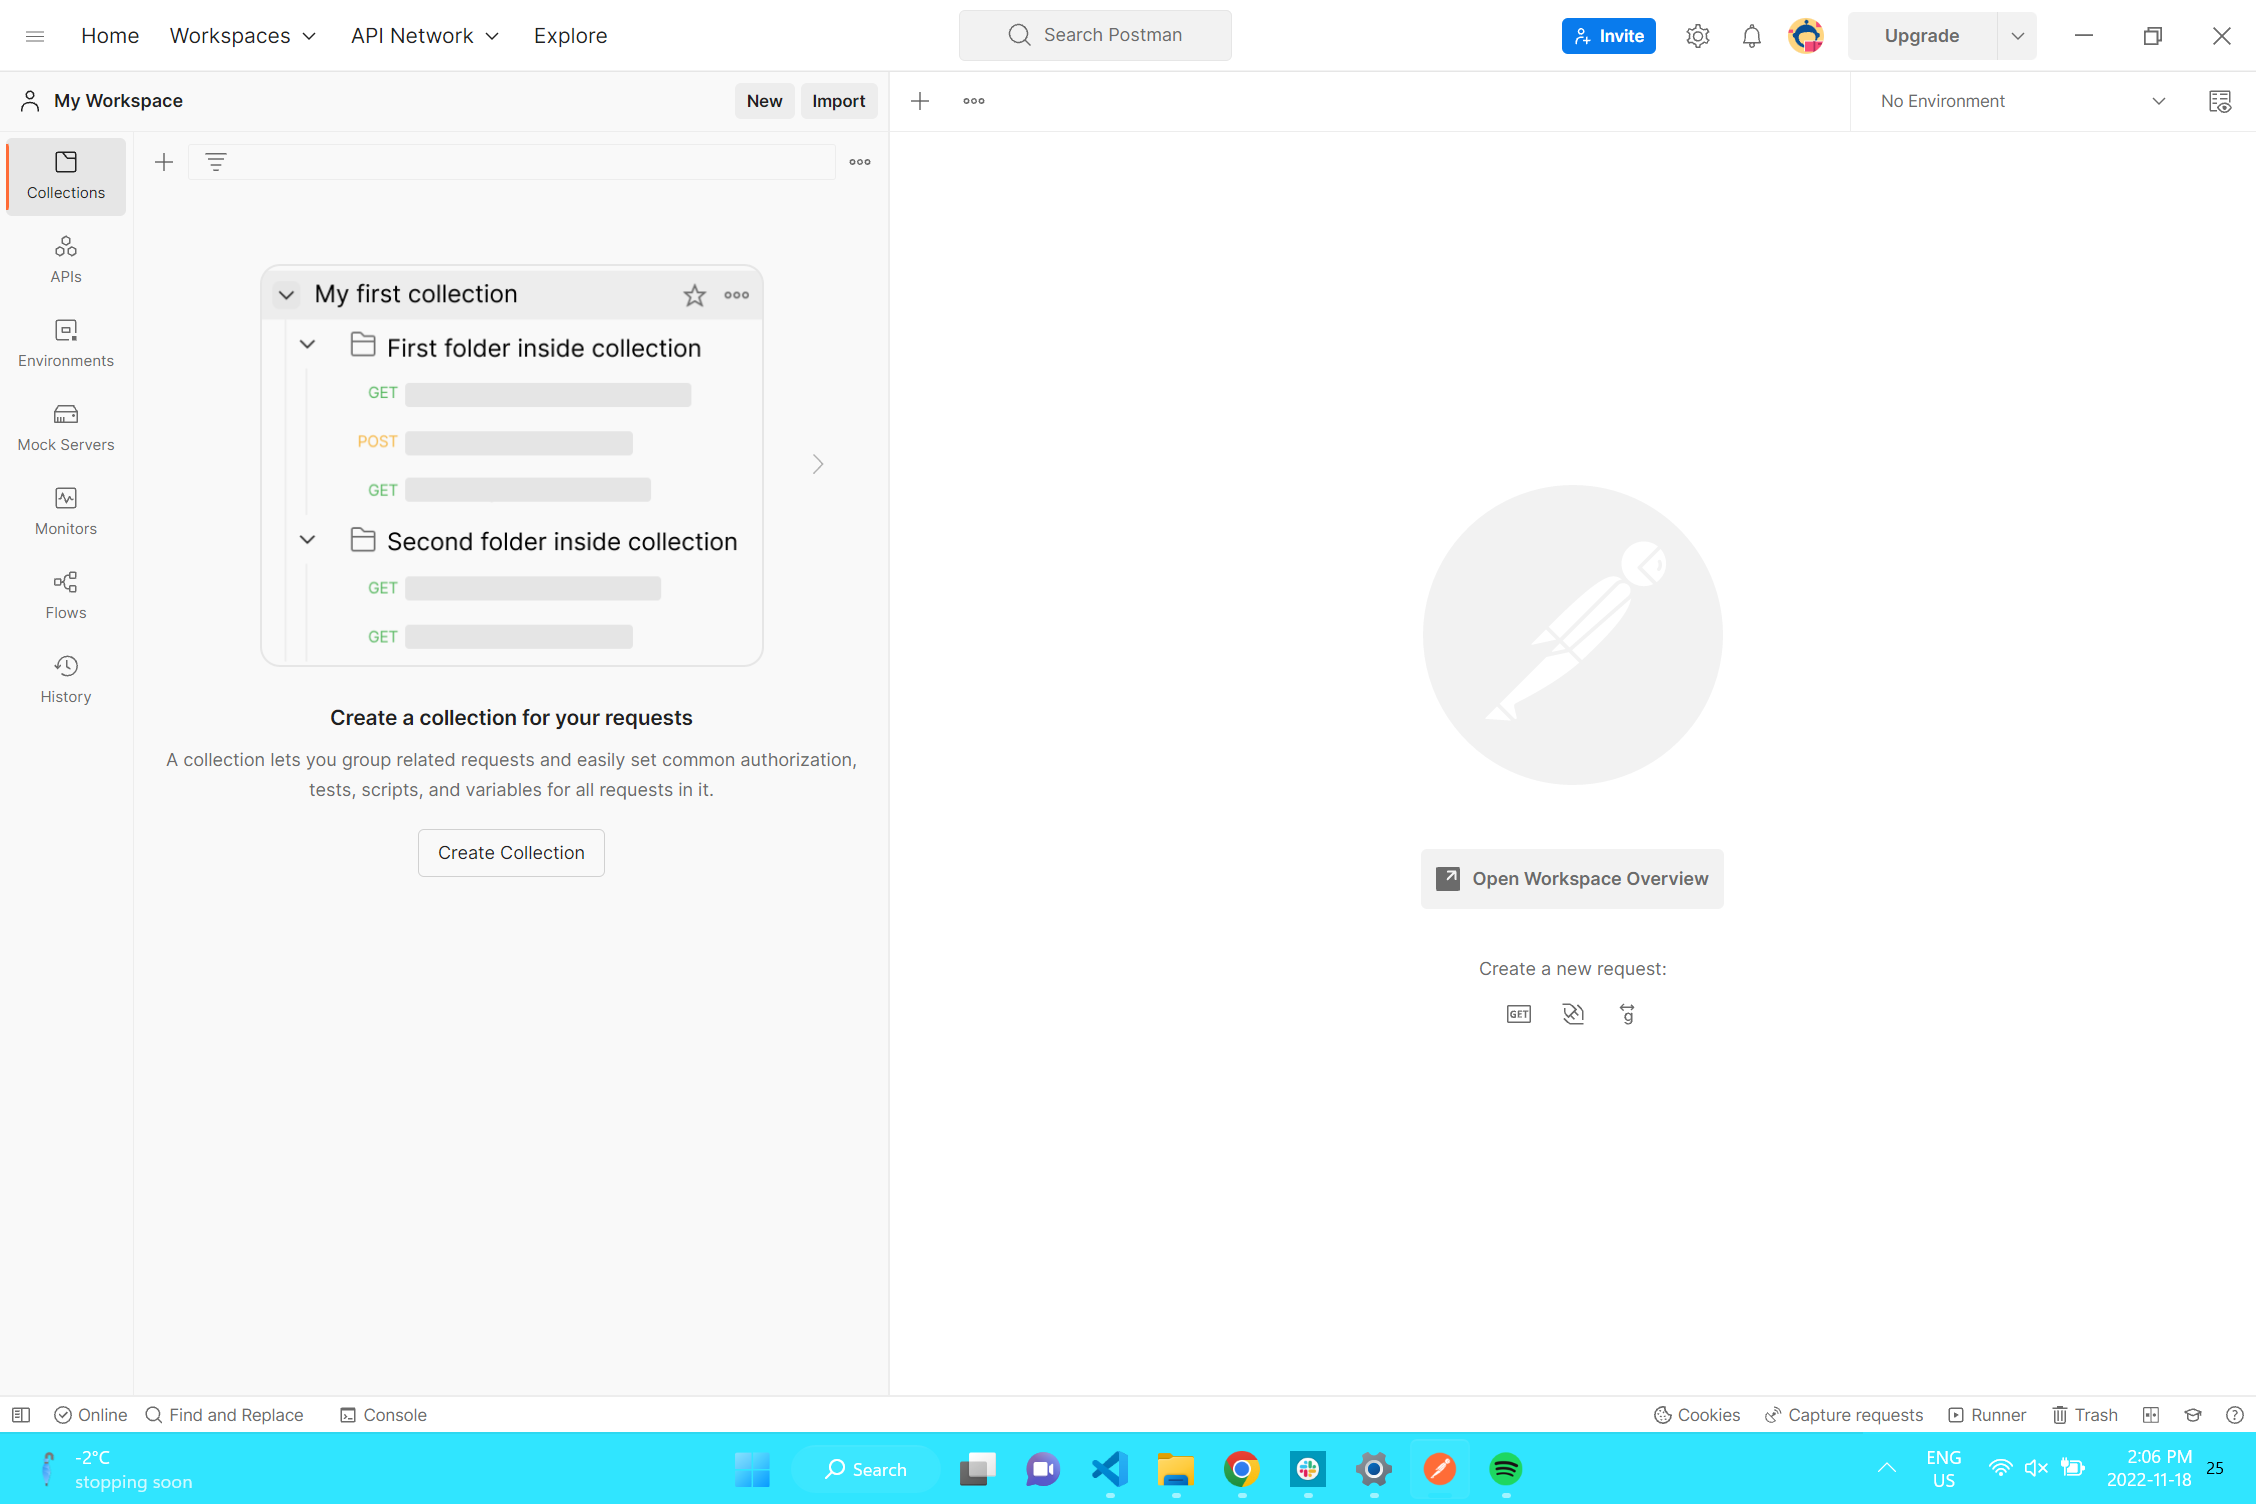
Task: Open the No Environment dropdown
Action: point(2021,100)
